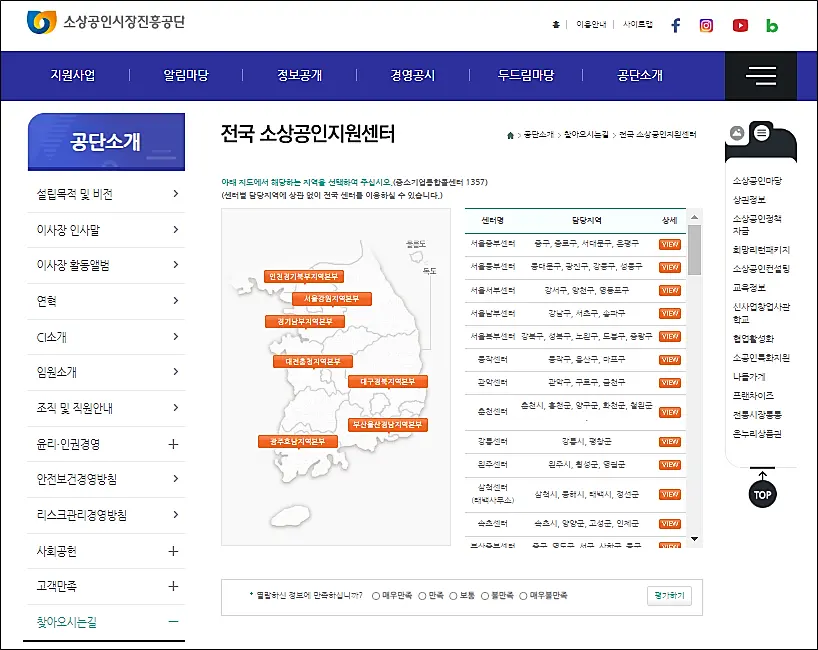The image size is (818, 650).
Task: Click the profile icon above the quick links panel
Action: (737, 131)
